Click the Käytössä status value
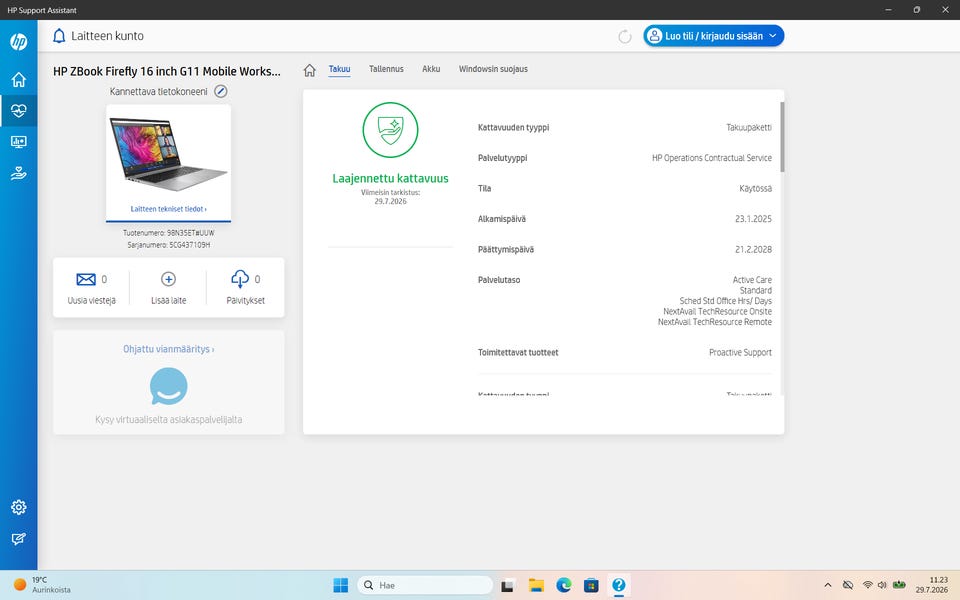Screen dimensions: 960x600 click(x=756, y=189)
